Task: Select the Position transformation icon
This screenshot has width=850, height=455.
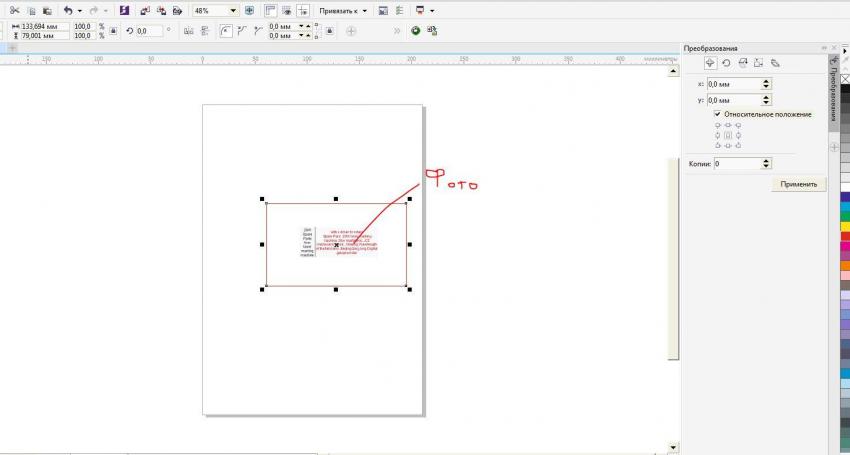Action: coord(710,63)
